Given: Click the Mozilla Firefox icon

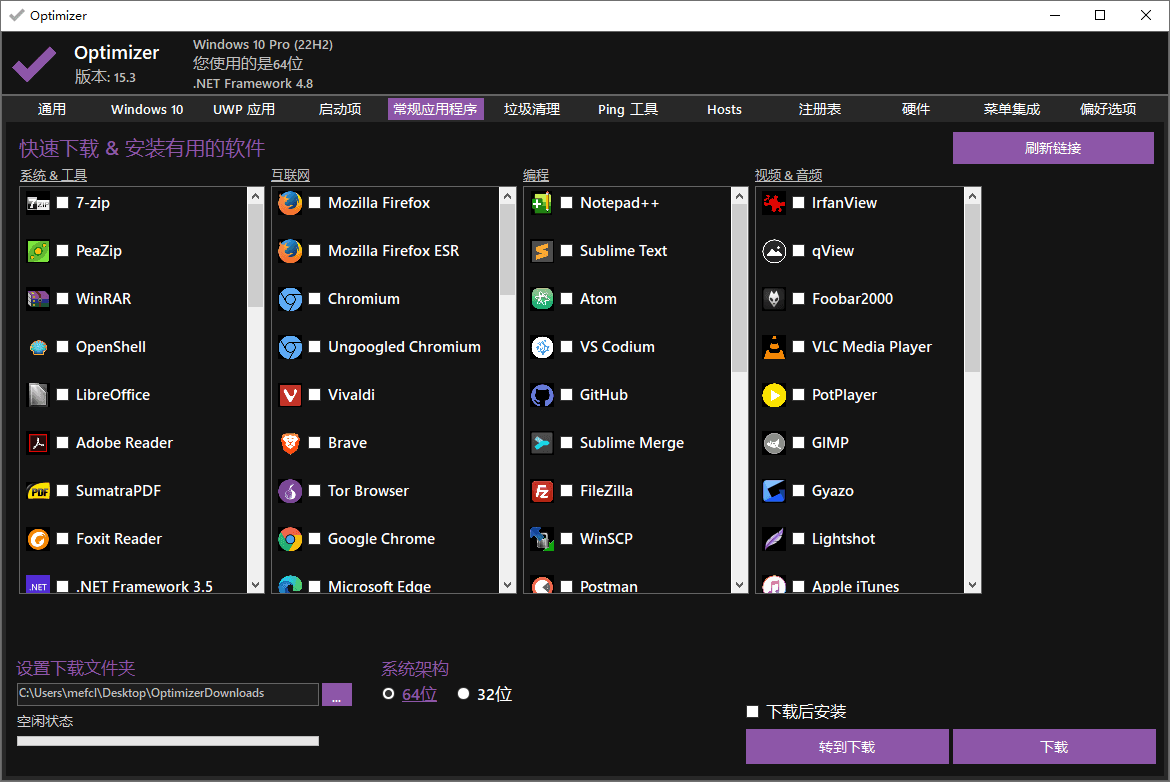Looking at the screenshot, I should tap(290, 203).
